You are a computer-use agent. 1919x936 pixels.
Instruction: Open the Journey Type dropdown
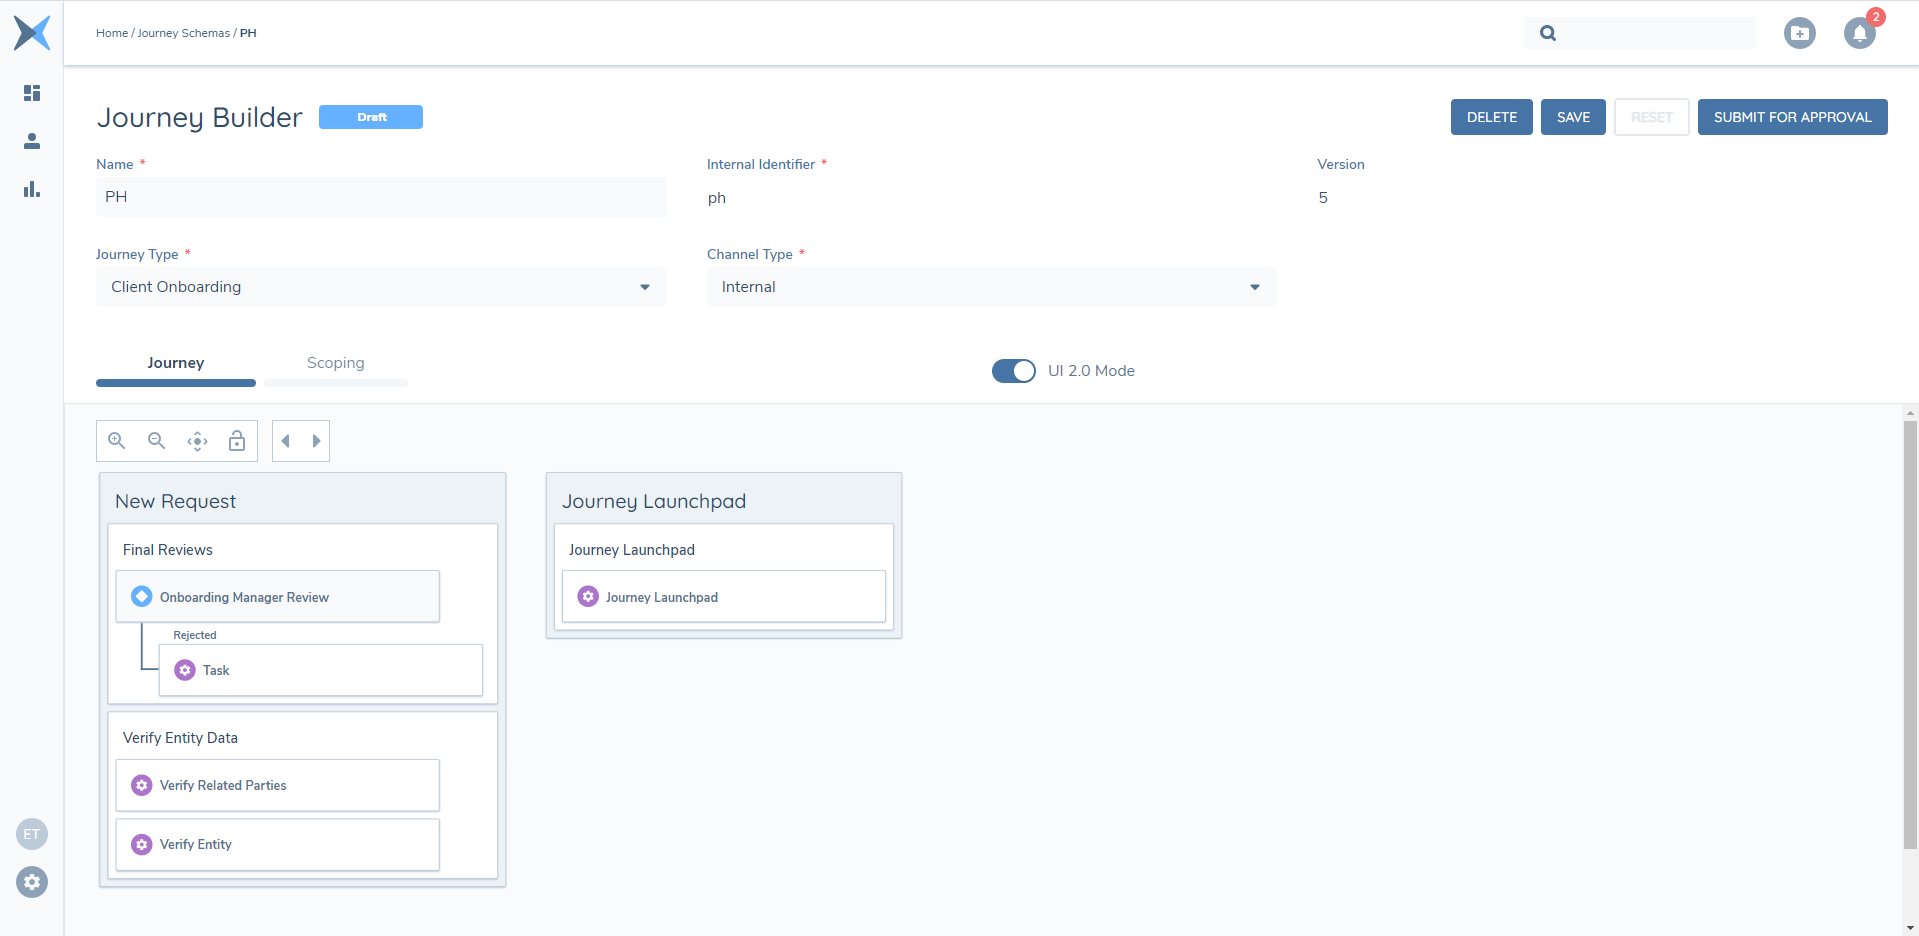[643, 287]
